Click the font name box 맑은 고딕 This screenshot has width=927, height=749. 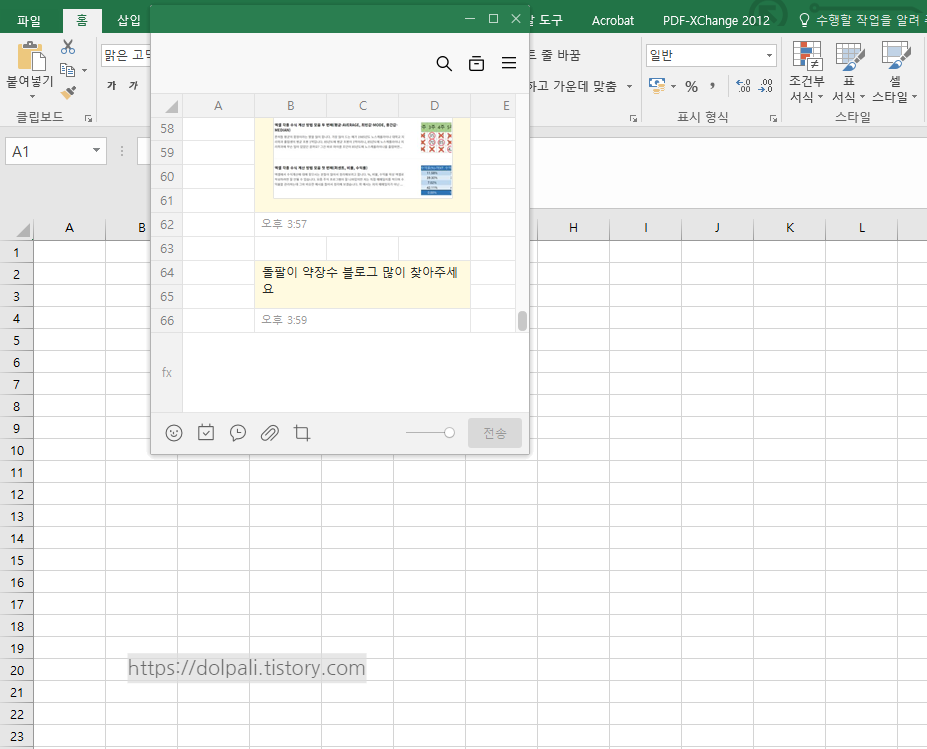coord(127,56)
